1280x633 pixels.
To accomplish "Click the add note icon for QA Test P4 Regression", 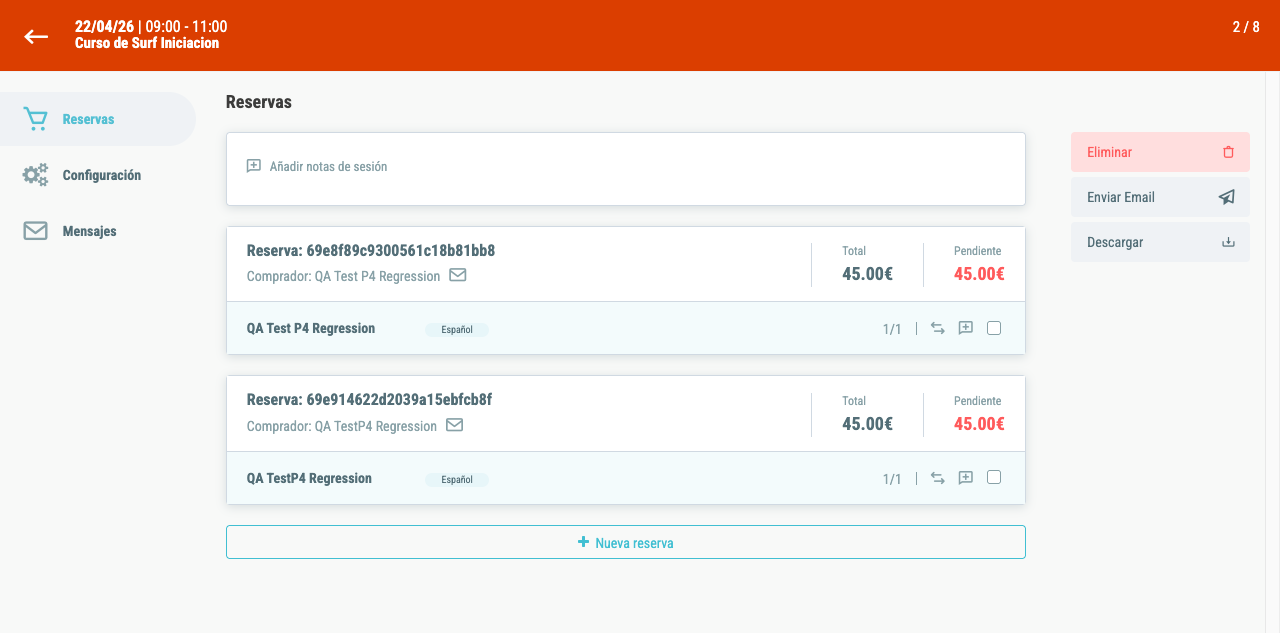I will (x=966, y=328).
